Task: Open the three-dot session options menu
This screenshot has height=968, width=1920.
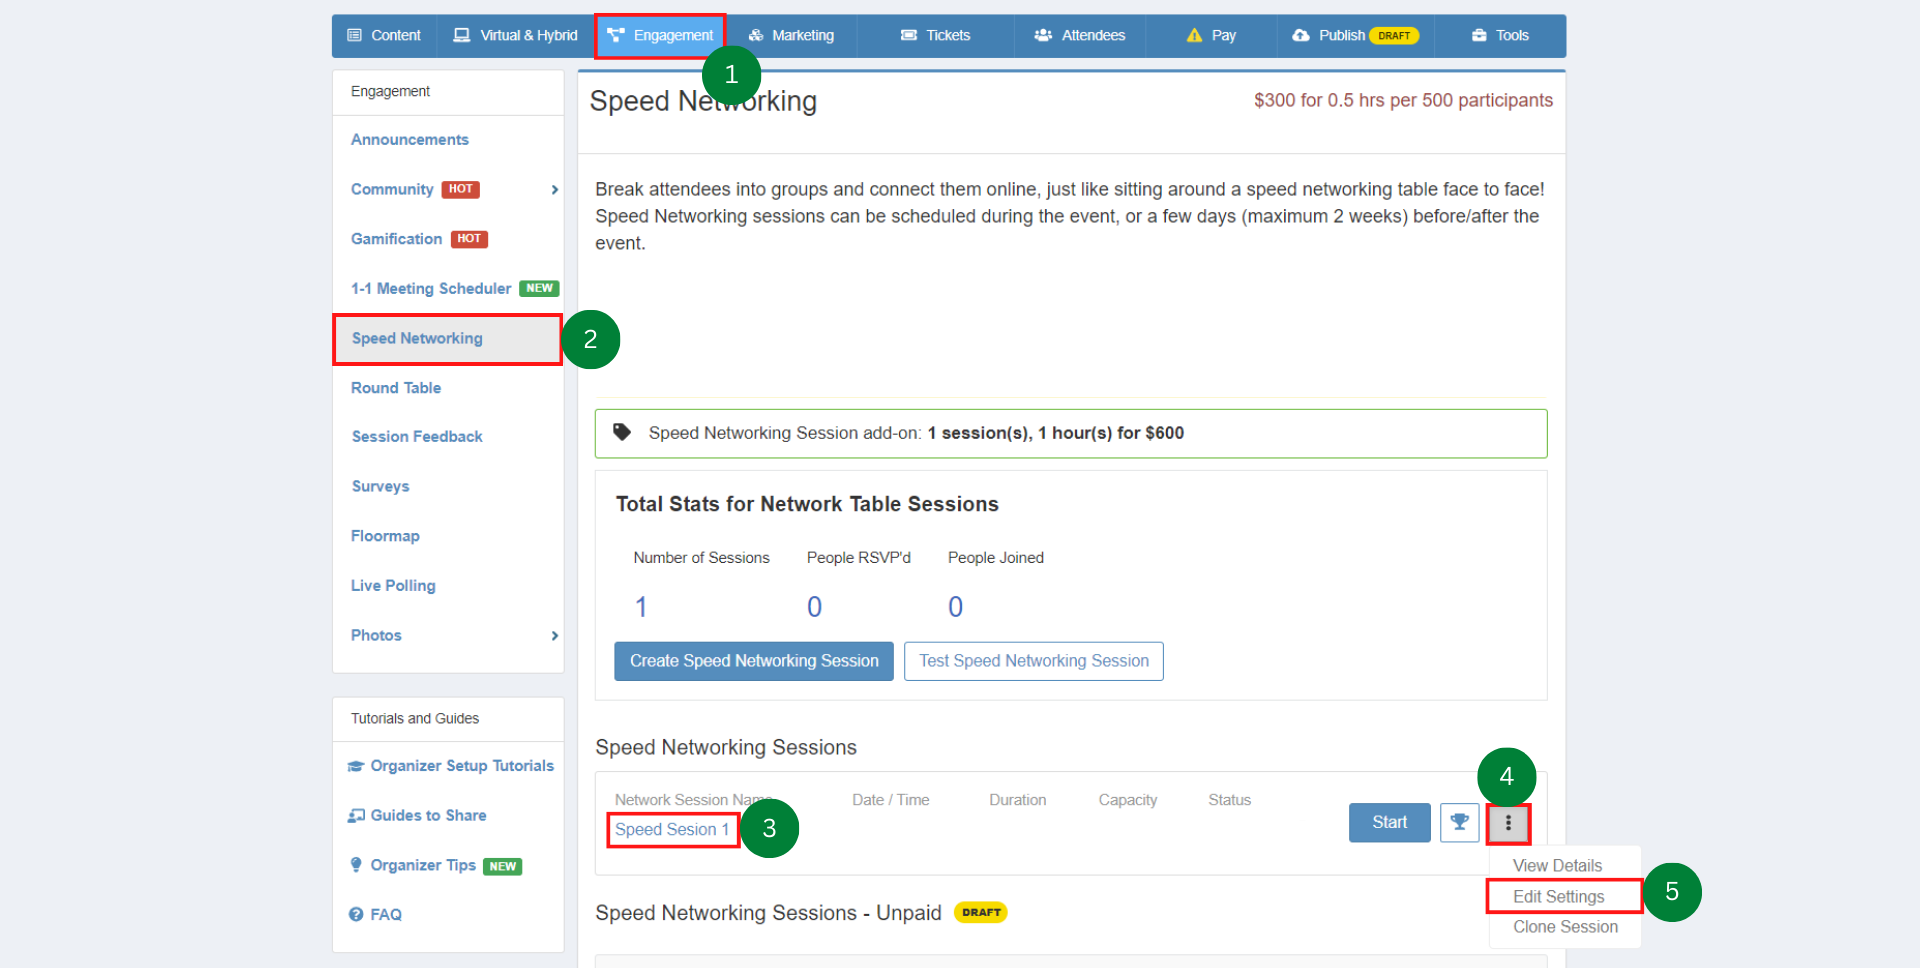Action: (x=1508, y=823)
